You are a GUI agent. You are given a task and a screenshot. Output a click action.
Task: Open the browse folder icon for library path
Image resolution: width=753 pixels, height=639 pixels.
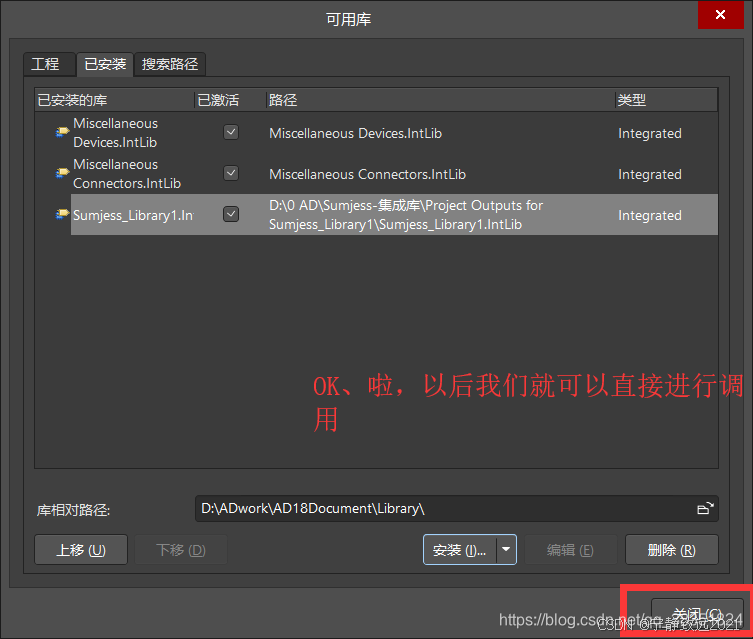[705, 508]
